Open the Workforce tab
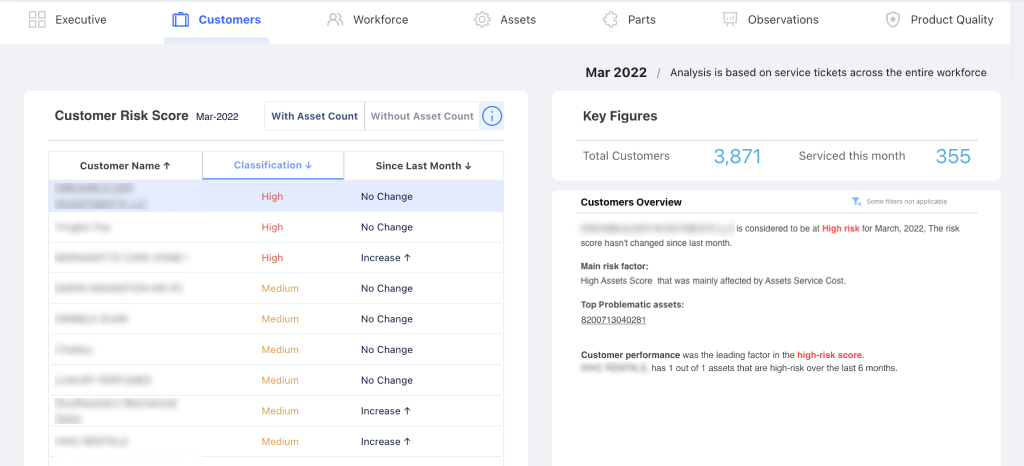Image resolution: width=1024 pixels, height=466 pixels. [x=380, y=20]
